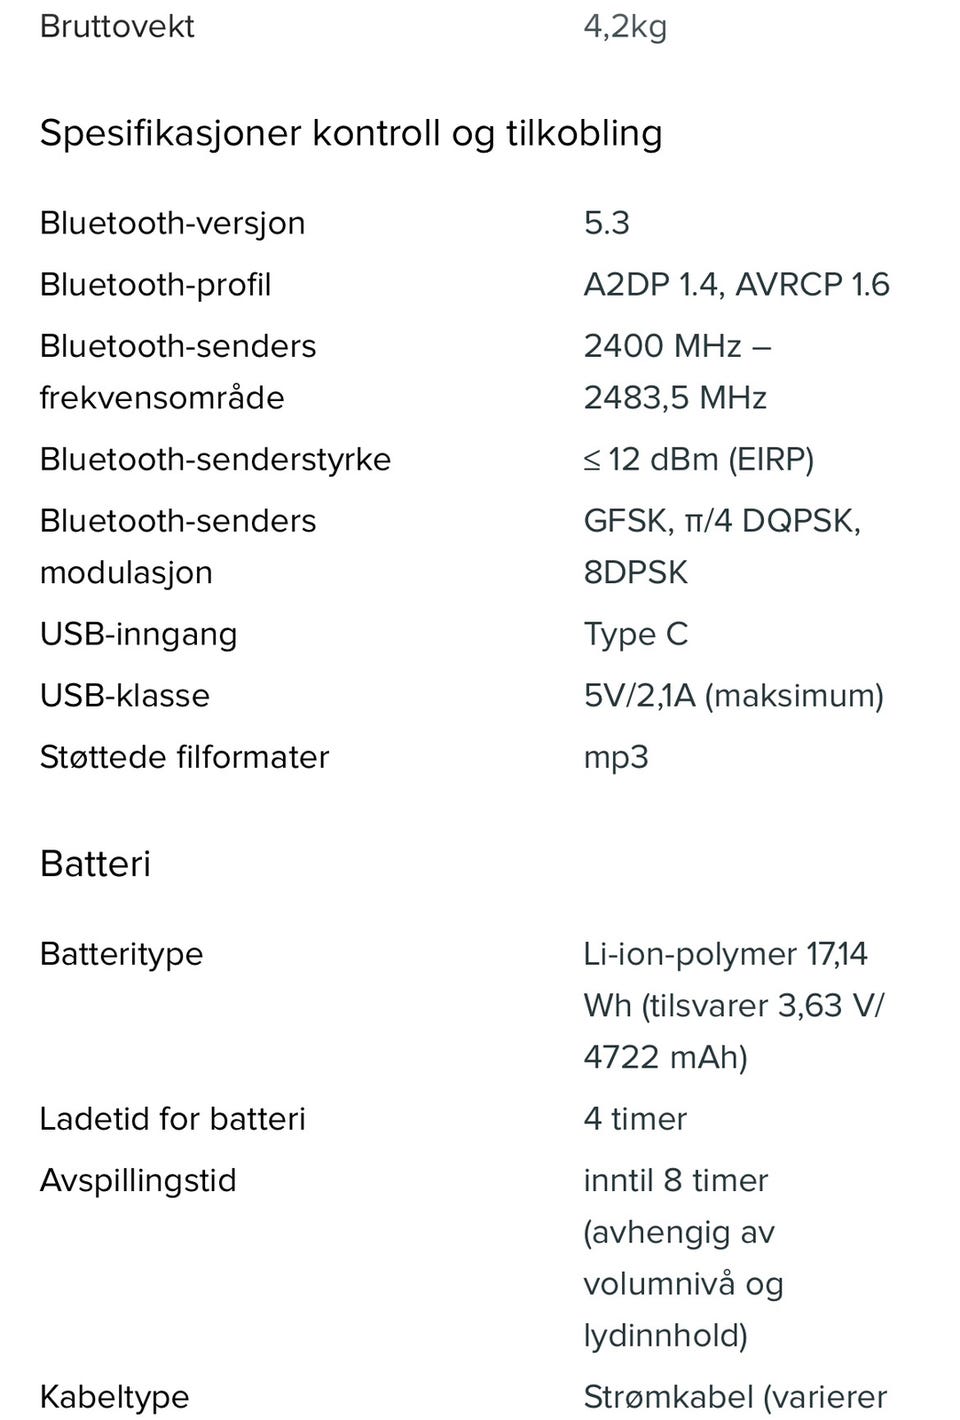Screen dimensions: 960x1420
Task: Click the Avspillingstid label
Action: pos(138,1181)
